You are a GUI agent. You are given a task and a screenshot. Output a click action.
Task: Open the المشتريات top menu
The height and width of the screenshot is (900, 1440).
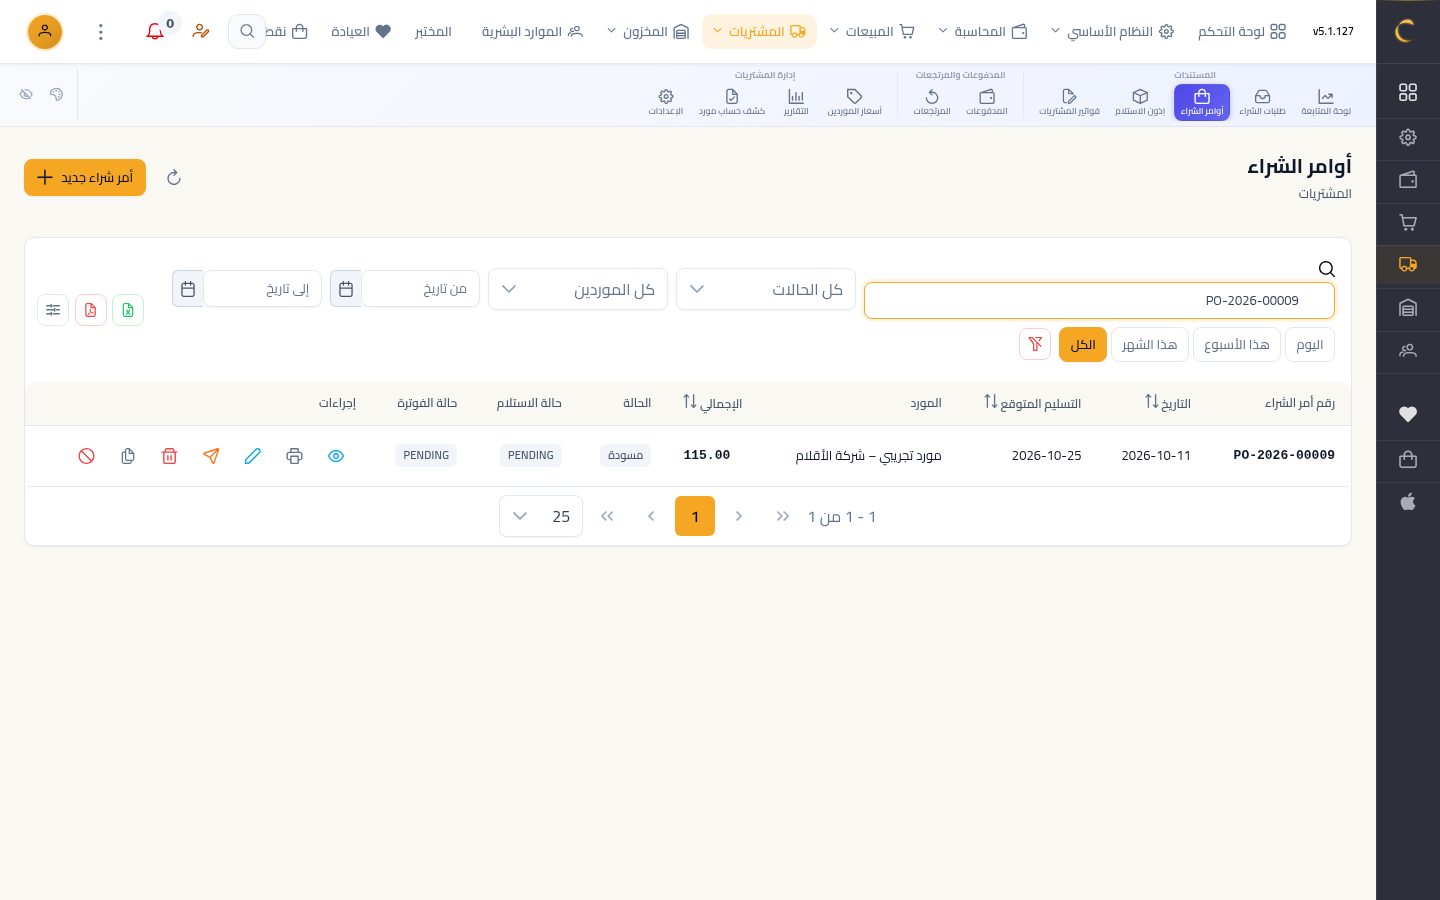(x=759, y=31)
